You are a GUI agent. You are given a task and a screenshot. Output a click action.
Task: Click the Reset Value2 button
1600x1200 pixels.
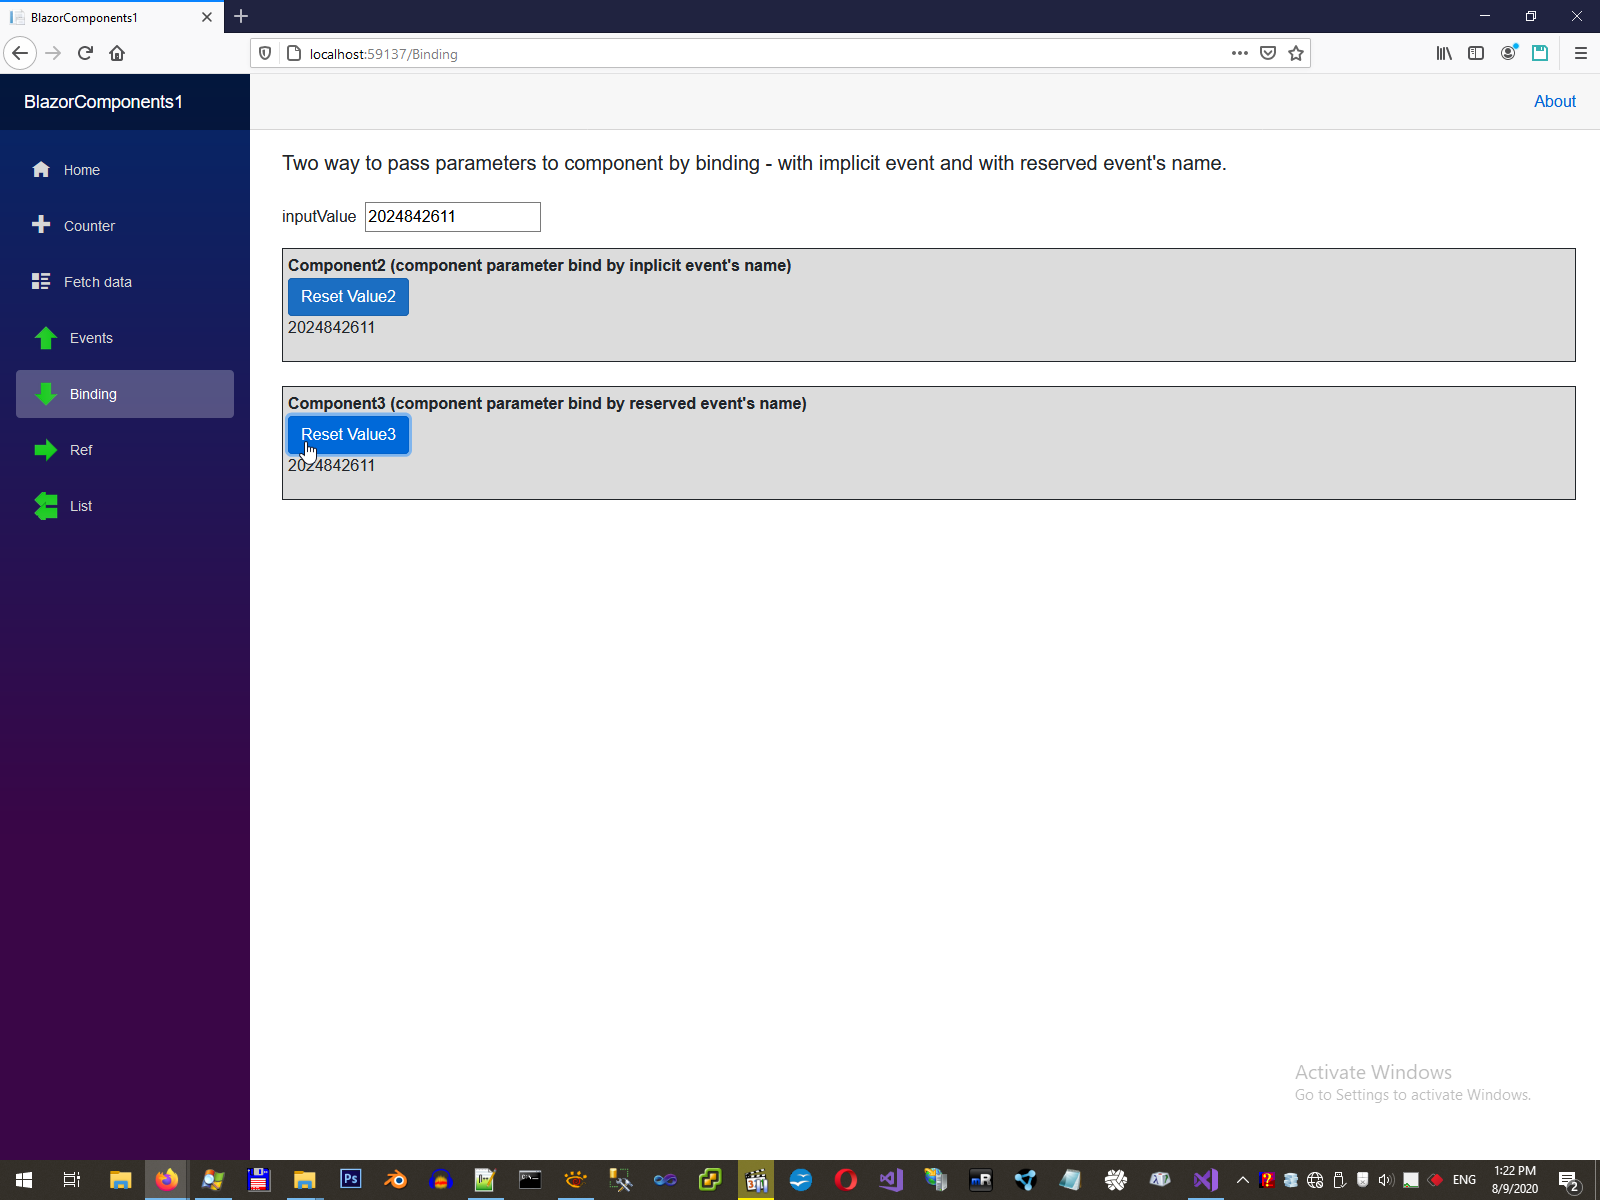coord(348,297)
